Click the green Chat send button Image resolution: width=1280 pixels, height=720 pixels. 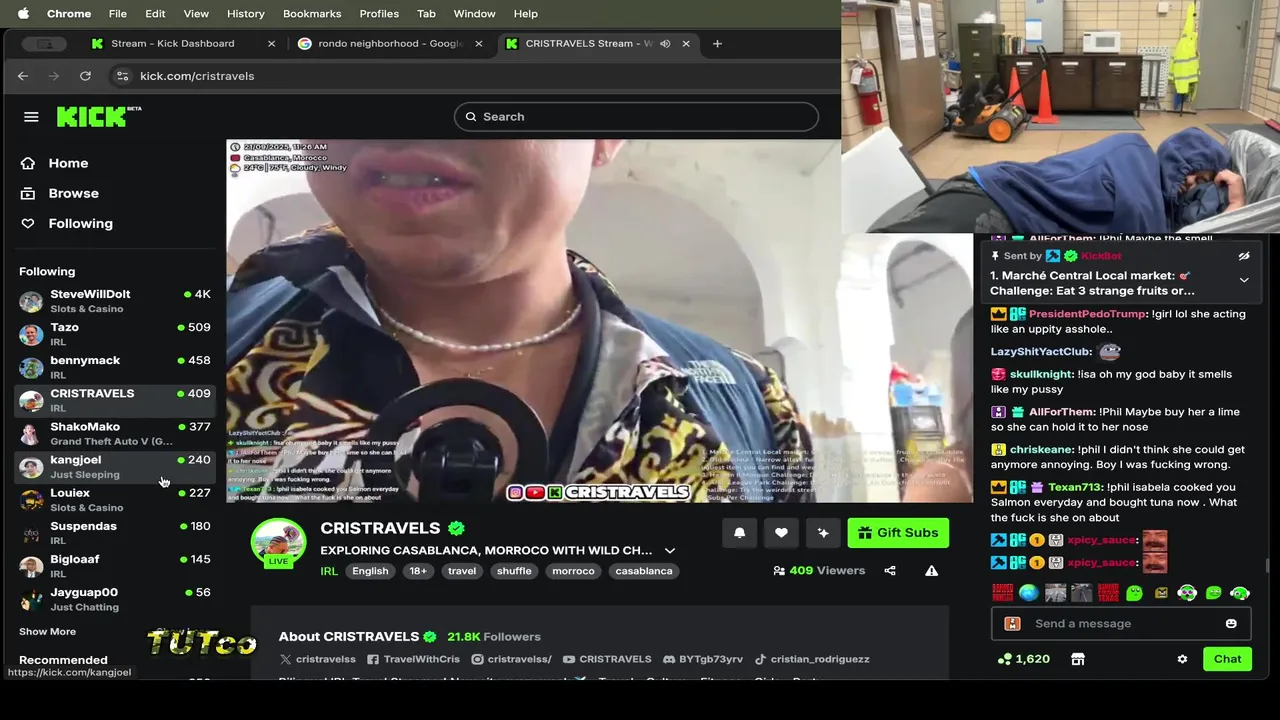1227,659
